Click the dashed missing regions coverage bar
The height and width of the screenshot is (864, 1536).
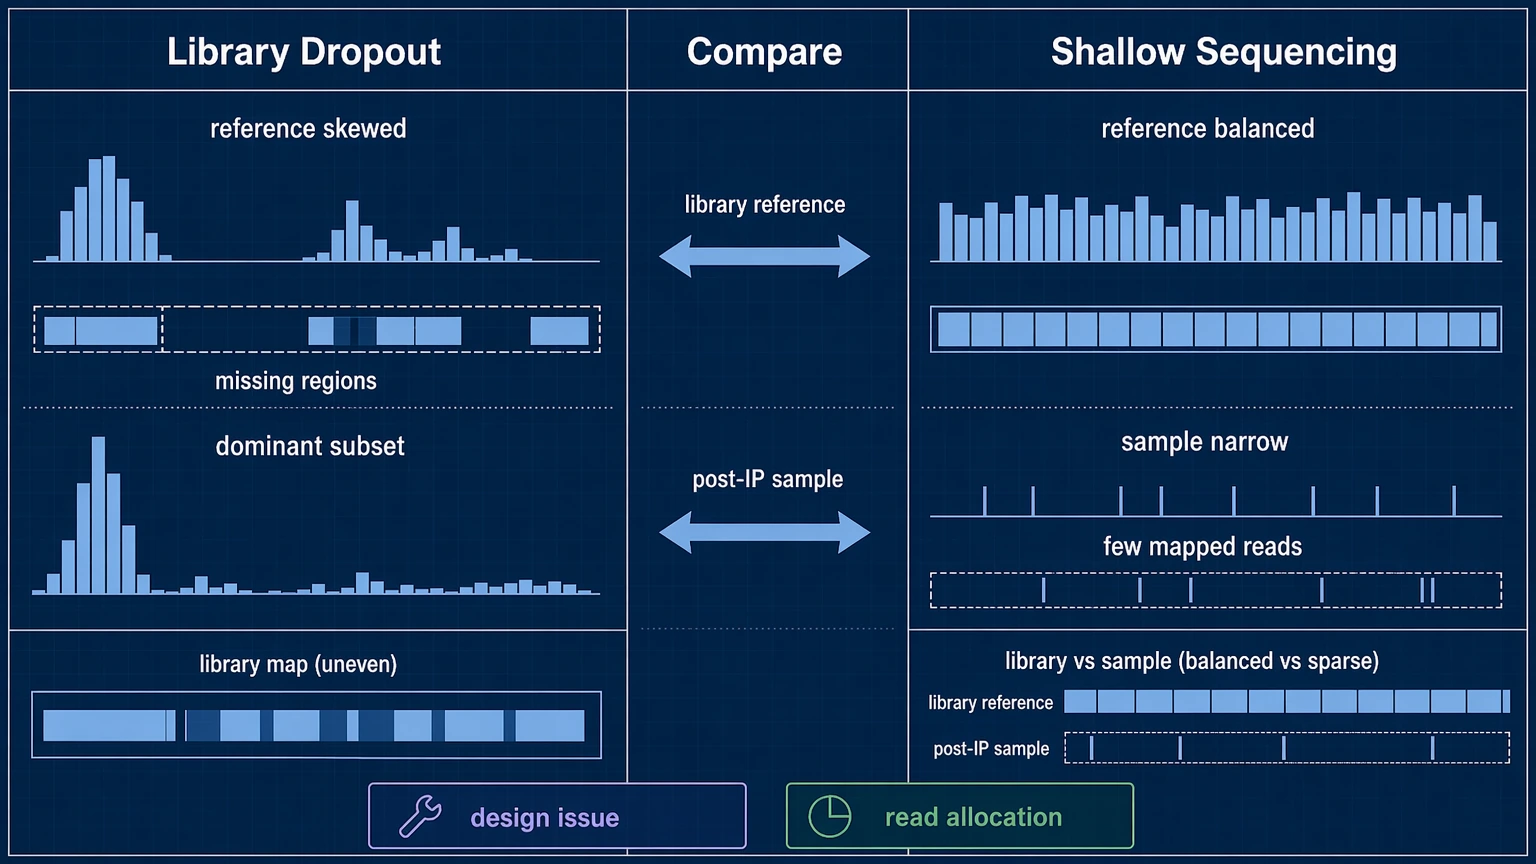pyautogui.click(x=317, y=329)
